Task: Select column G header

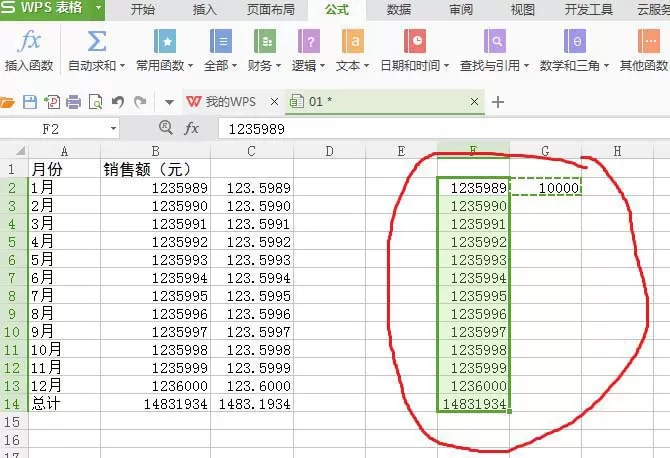Action: click(x=545, y=151)
